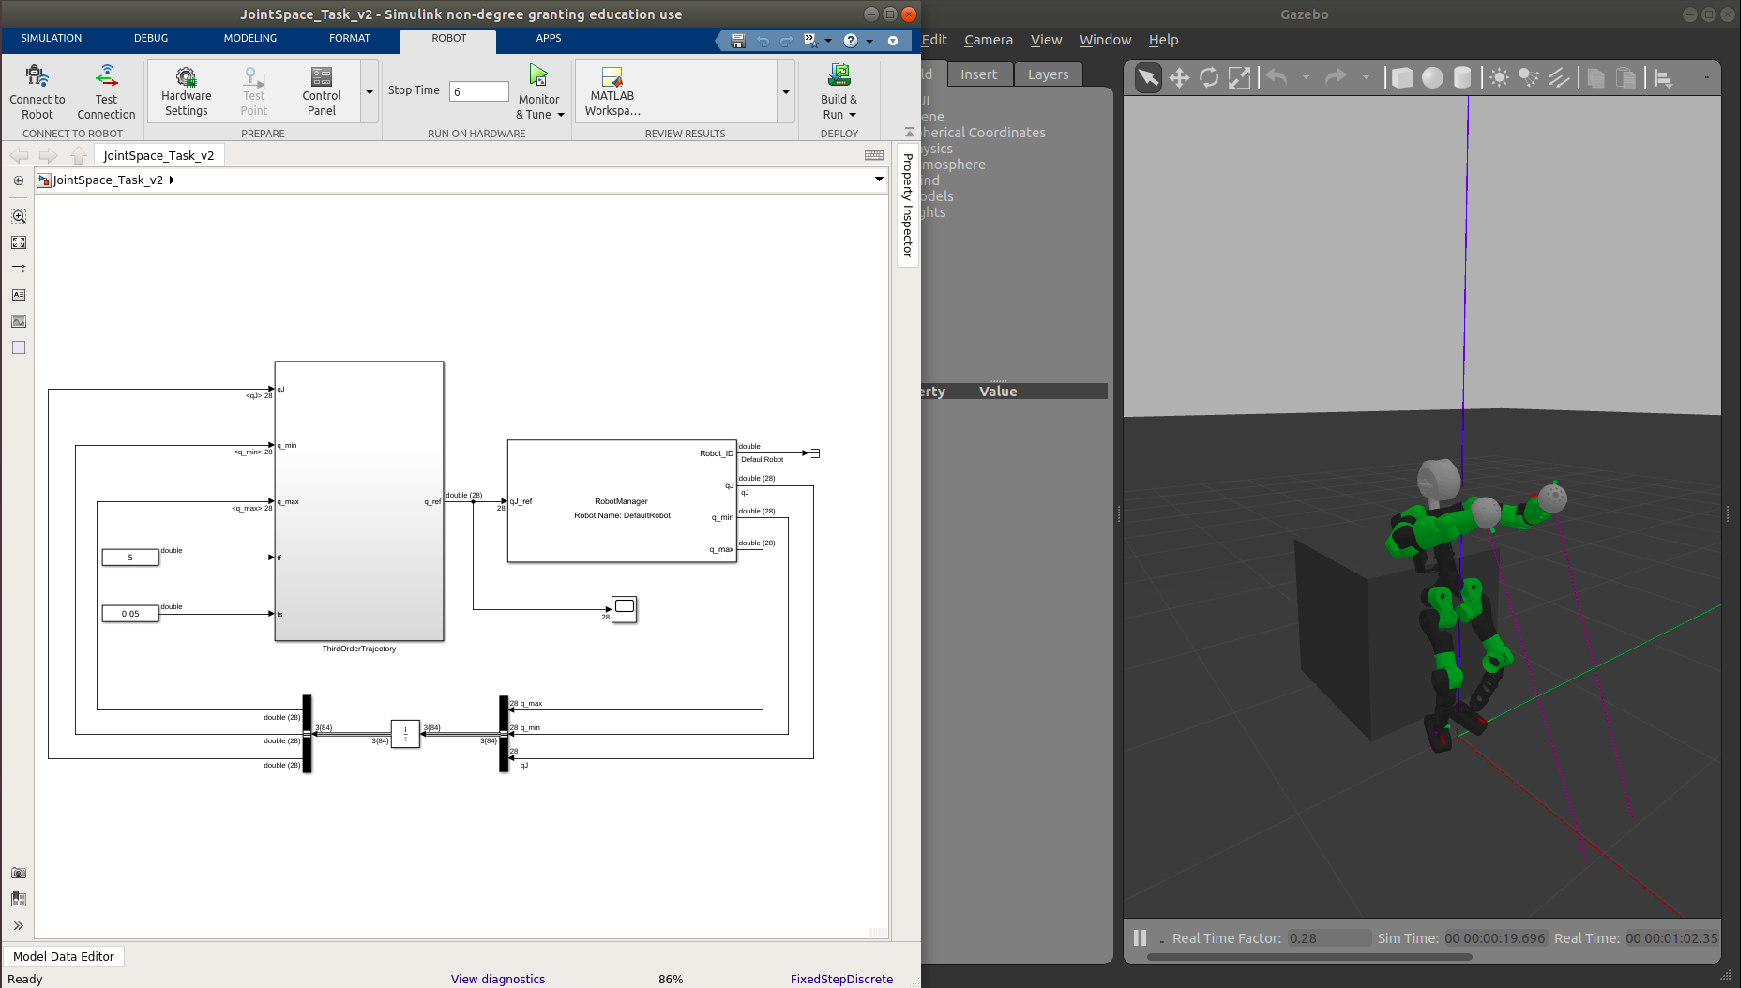Zoom in on the Simulink canvas
Image resolution: width=1741 pixels, height=988 pixels.
pos(18,216)
